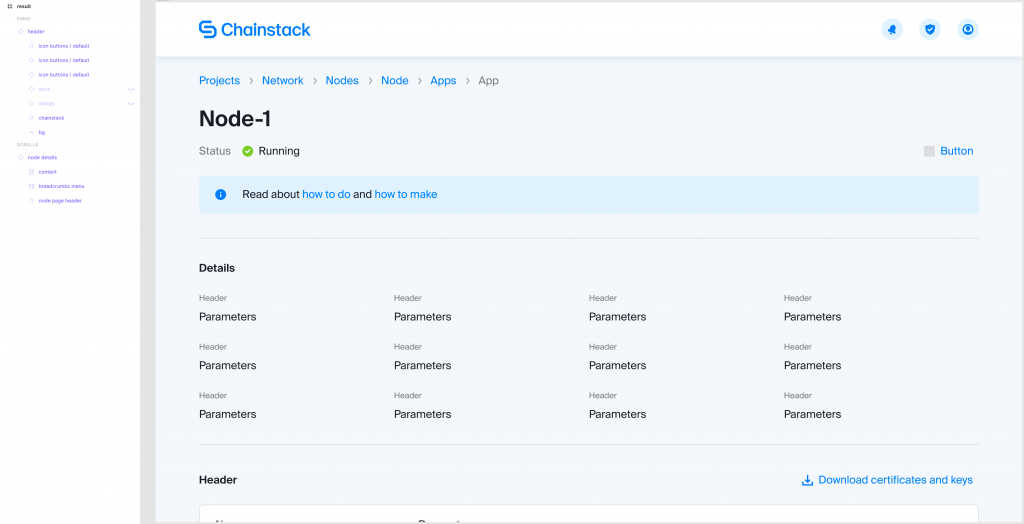The image size is (1024, 524).
Task: Click the blue Button link next to status
Action: coord(957,151)
